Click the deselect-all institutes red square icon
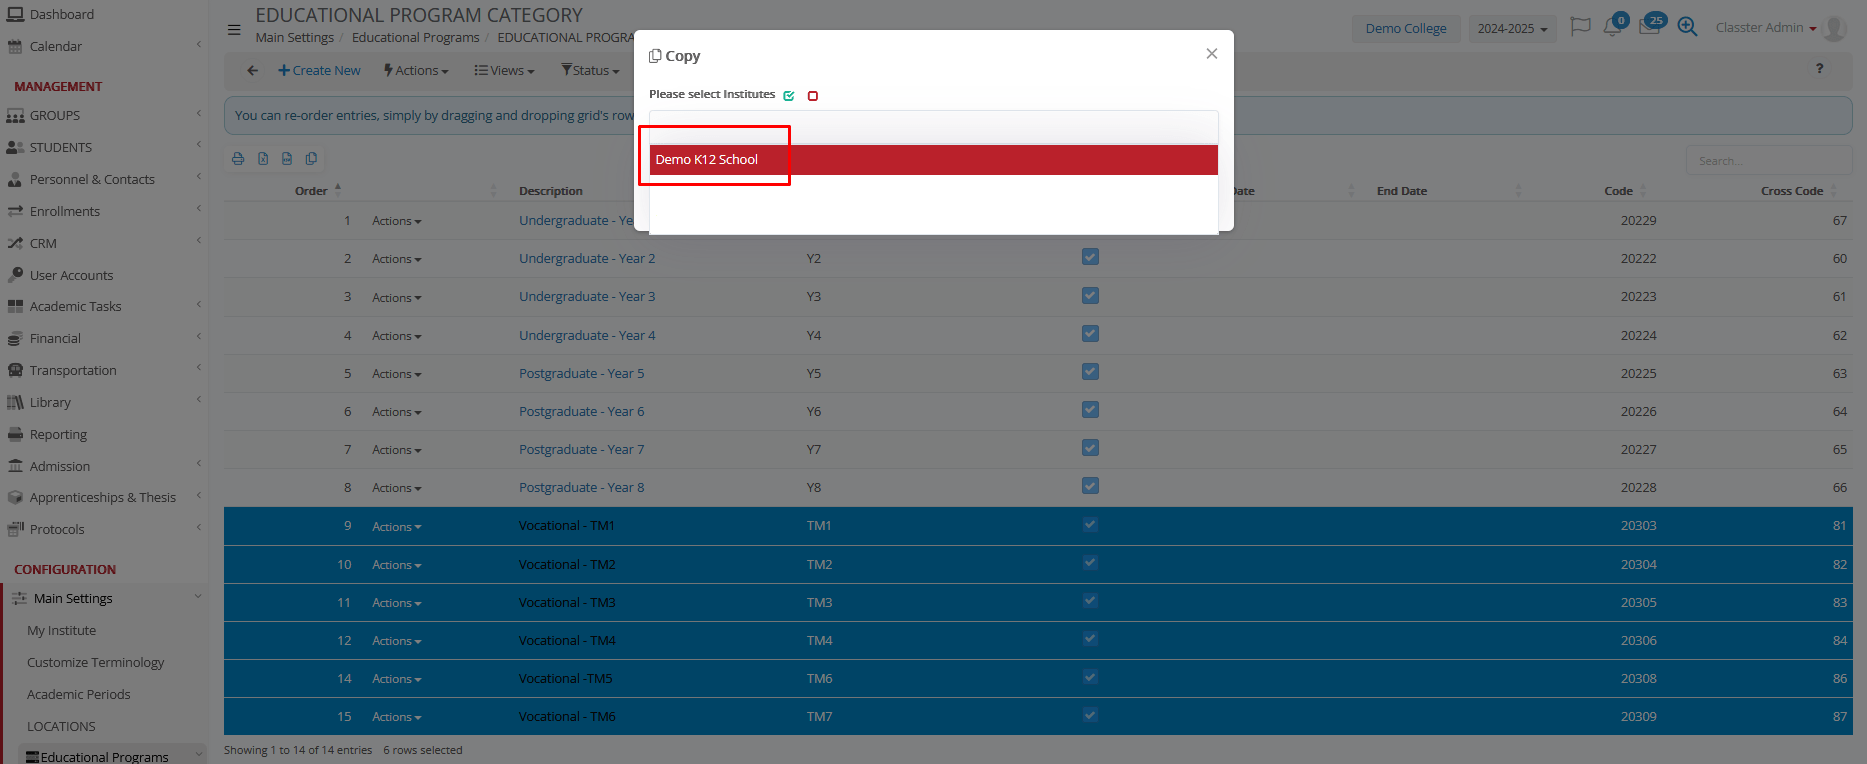 tap(813, 96)
